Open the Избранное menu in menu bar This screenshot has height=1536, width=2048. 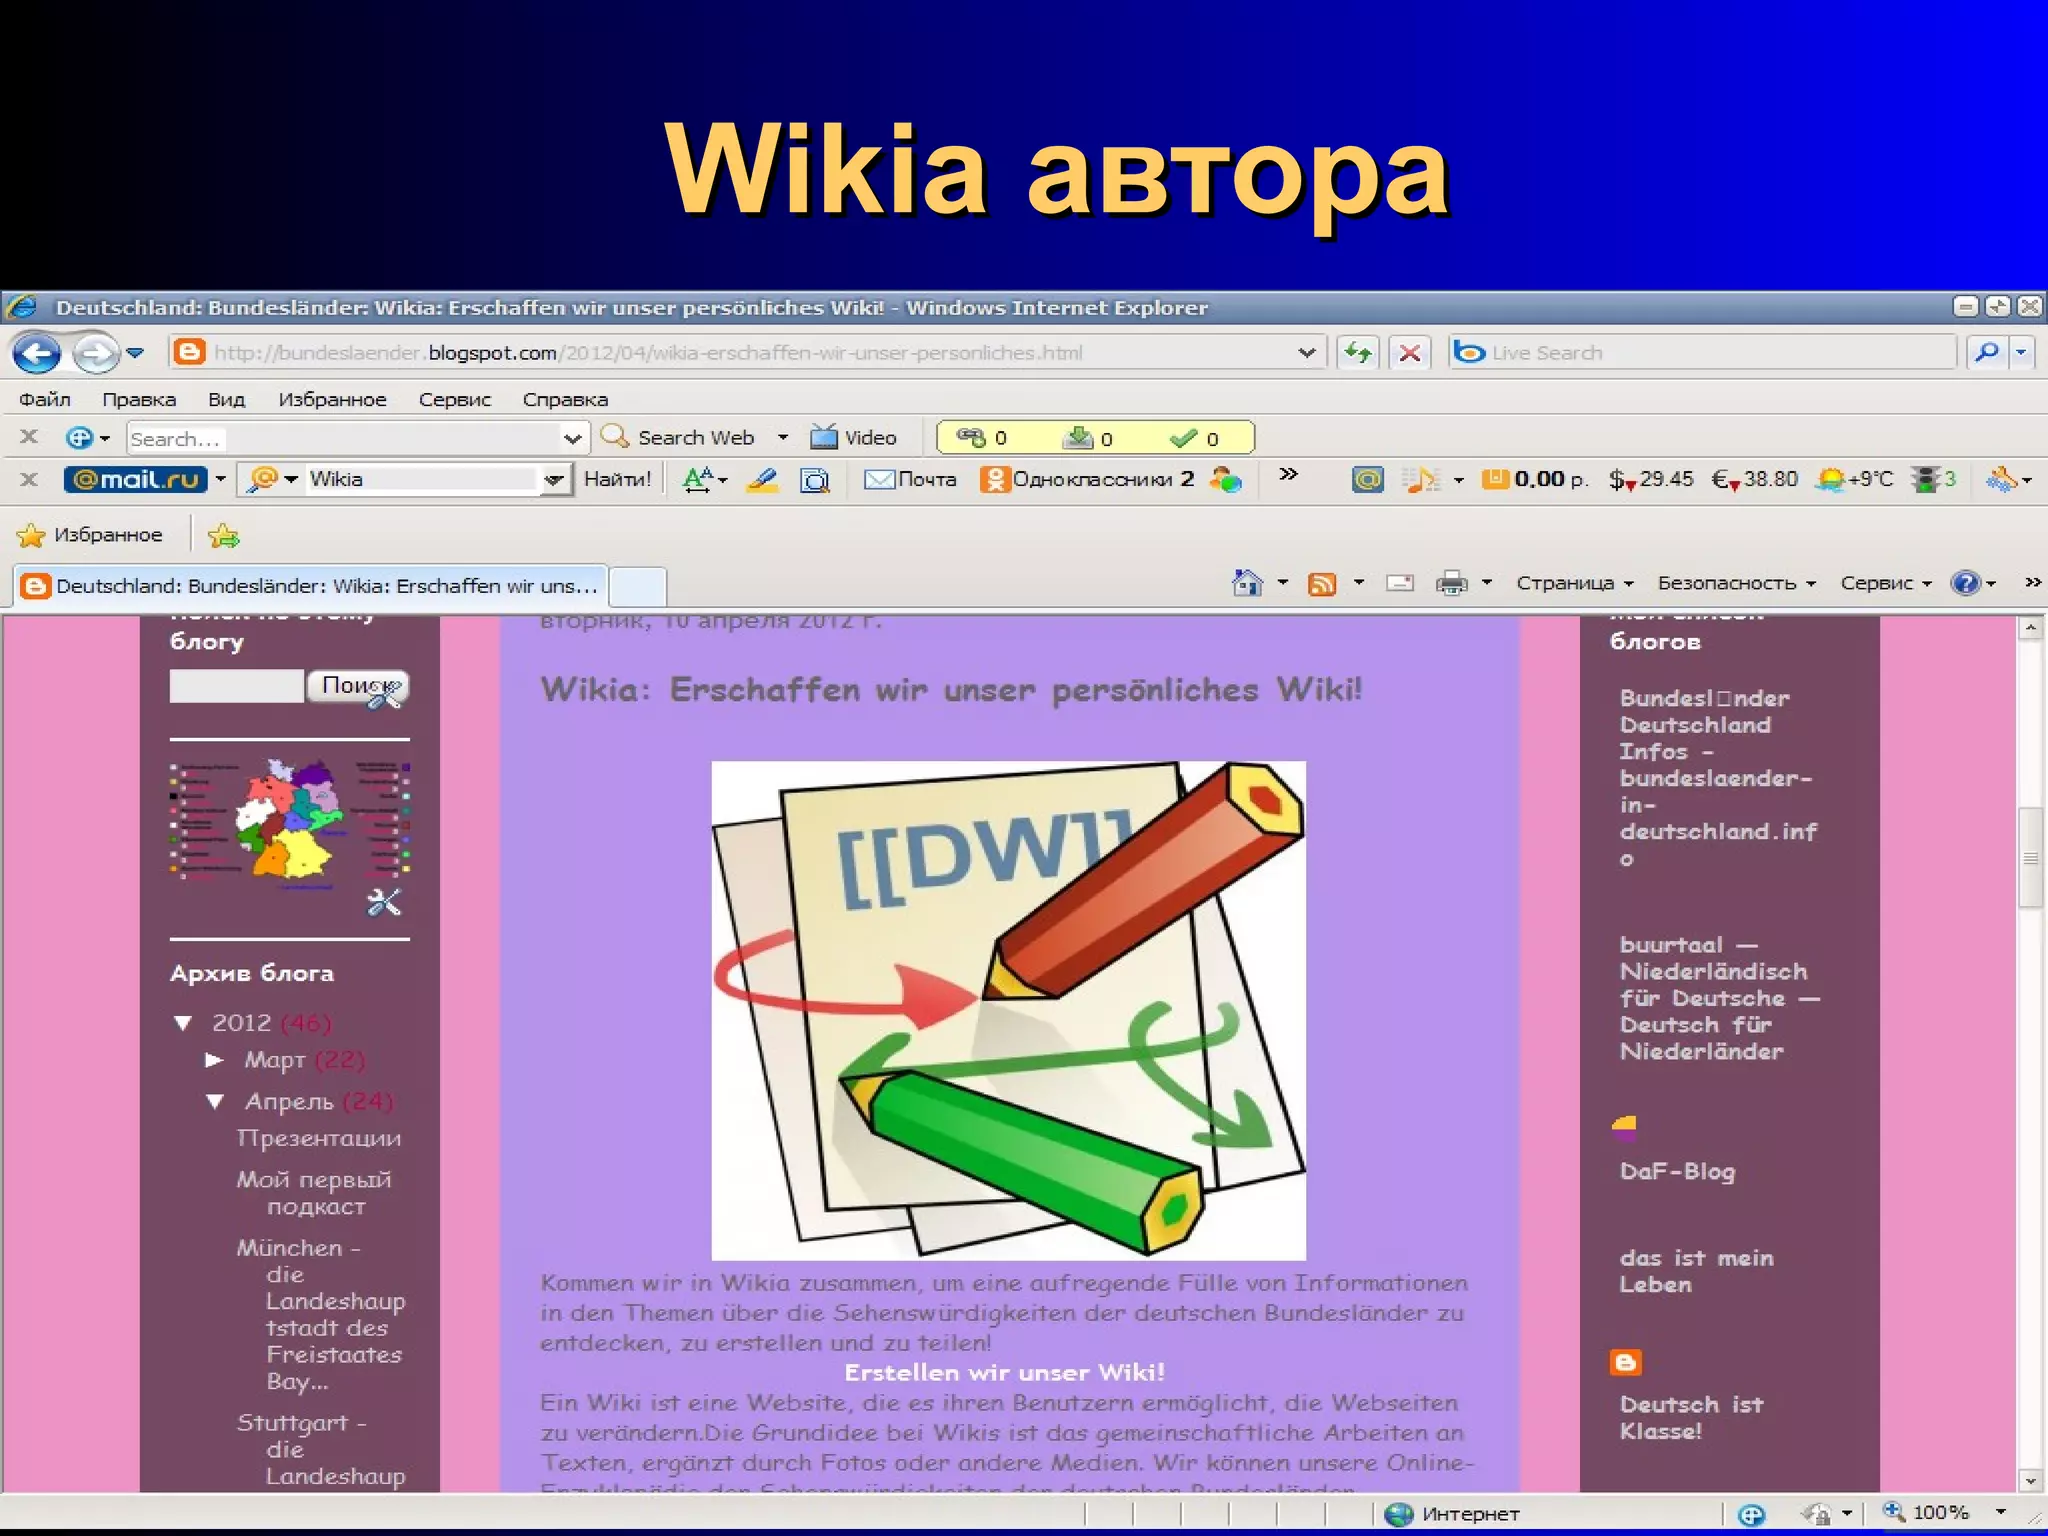[x=332, y=399]
